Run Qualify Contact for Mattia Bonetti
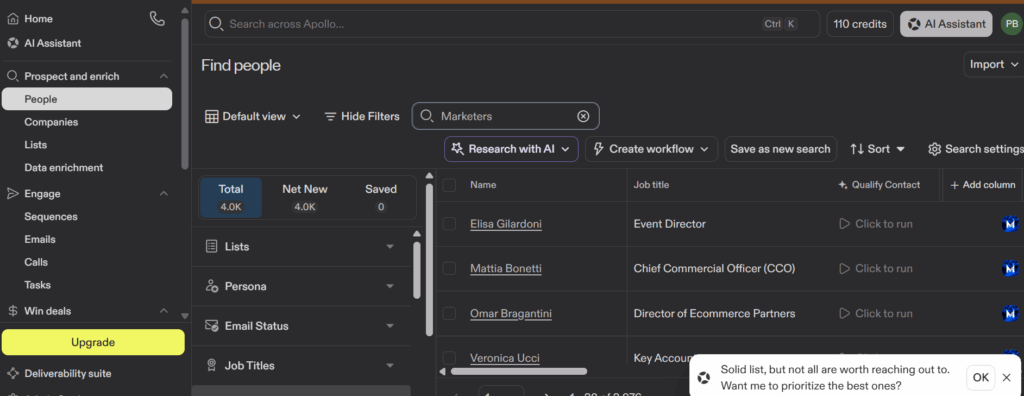This screenshot has height=396, width=1024. tap(876, 269)
